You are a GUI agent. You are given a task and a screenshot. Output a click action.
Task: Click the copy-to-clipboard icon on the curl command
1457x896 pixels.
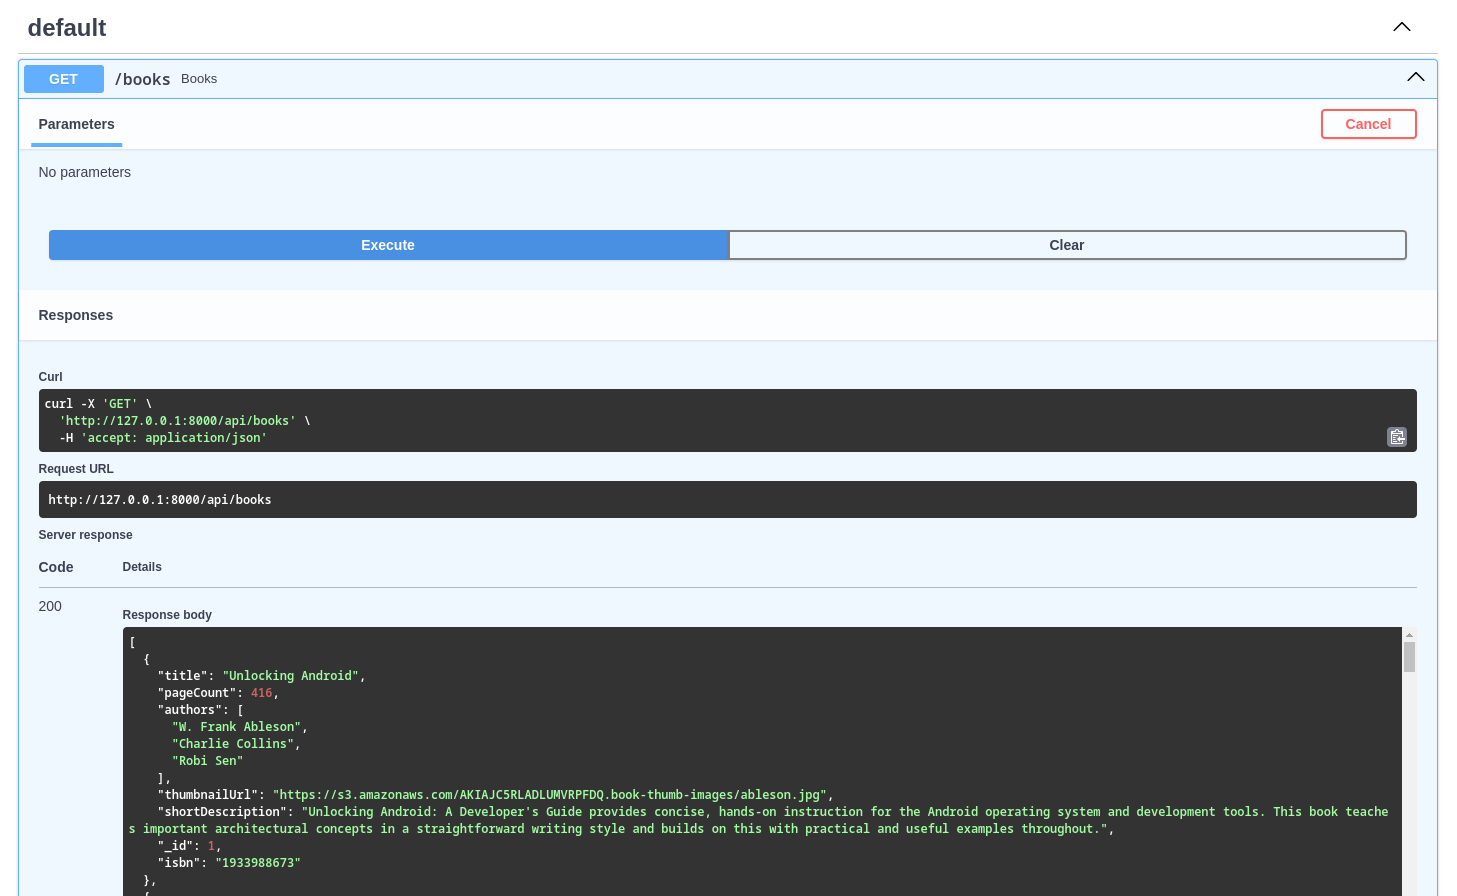1397,437
